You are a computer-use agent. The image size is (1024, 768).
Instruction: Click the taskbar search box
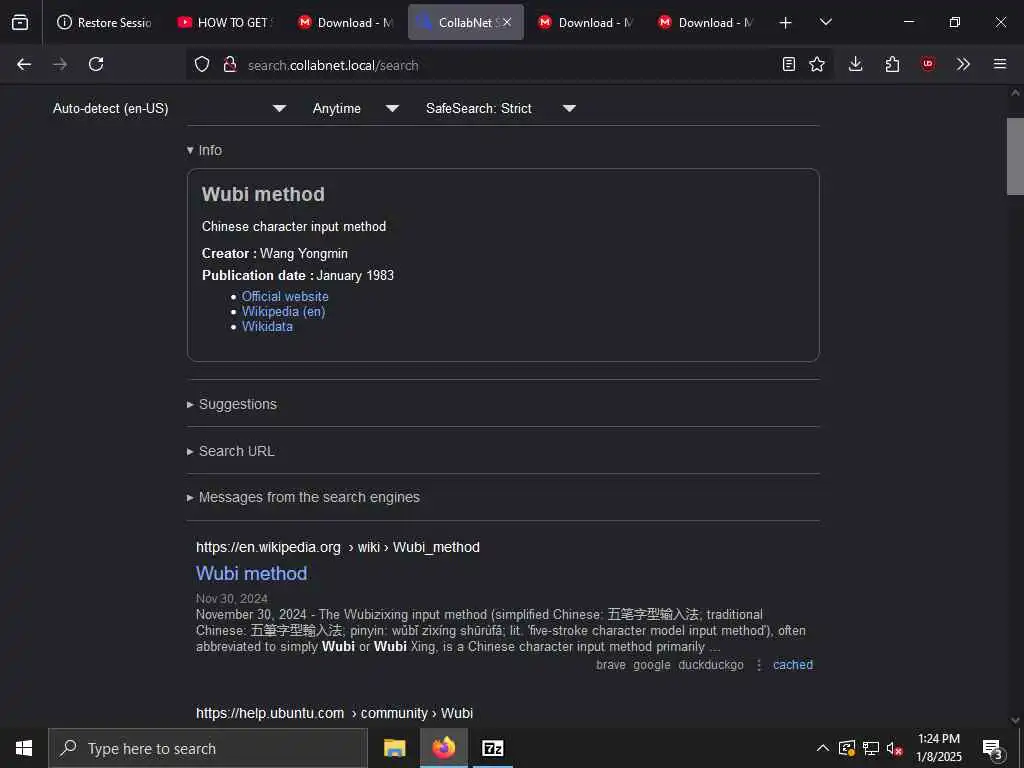point(208,748)
